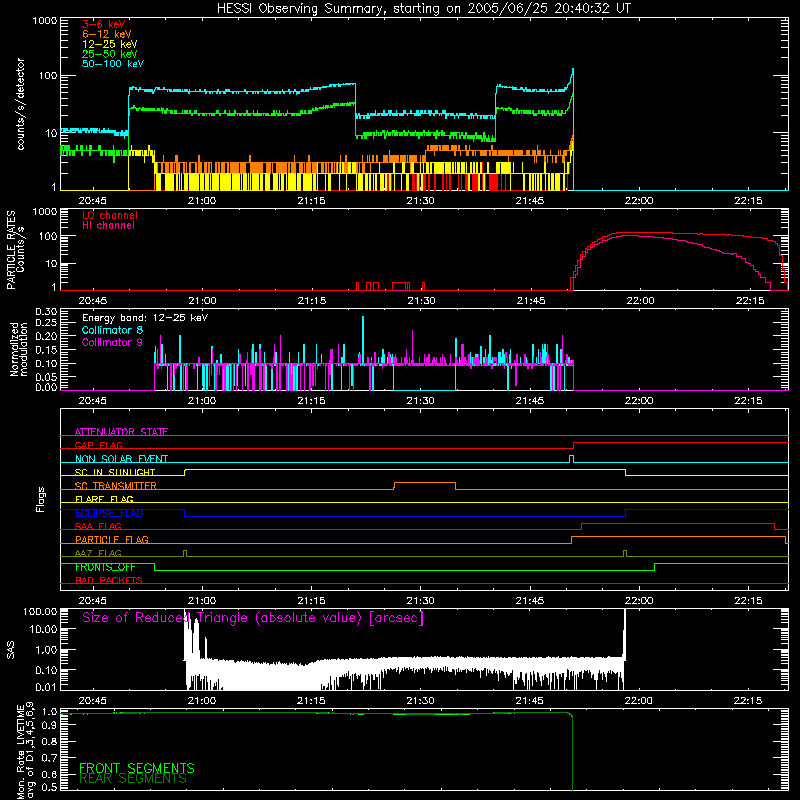Image resolution: width=800 pixels, height=800 pixels.
Task: Click the Size of Reduced Triangle caption
Action: coord(253,618)
